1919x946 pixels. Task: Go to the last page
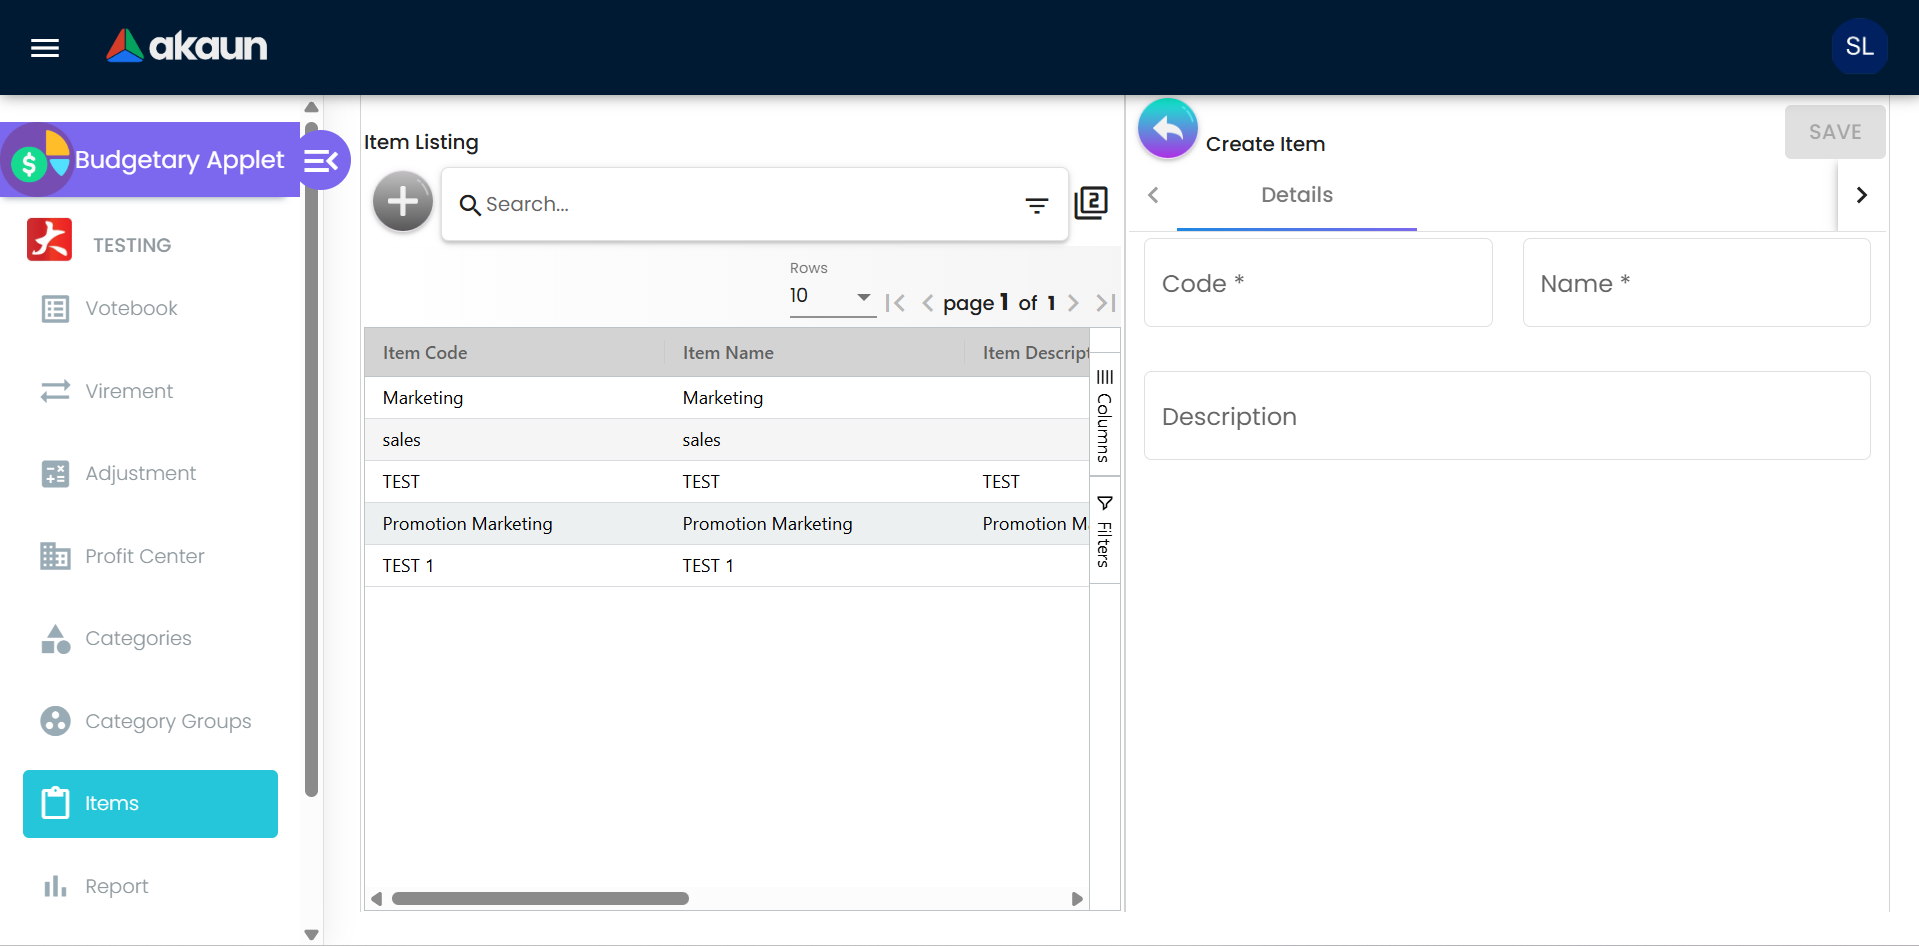[1105, 303]
